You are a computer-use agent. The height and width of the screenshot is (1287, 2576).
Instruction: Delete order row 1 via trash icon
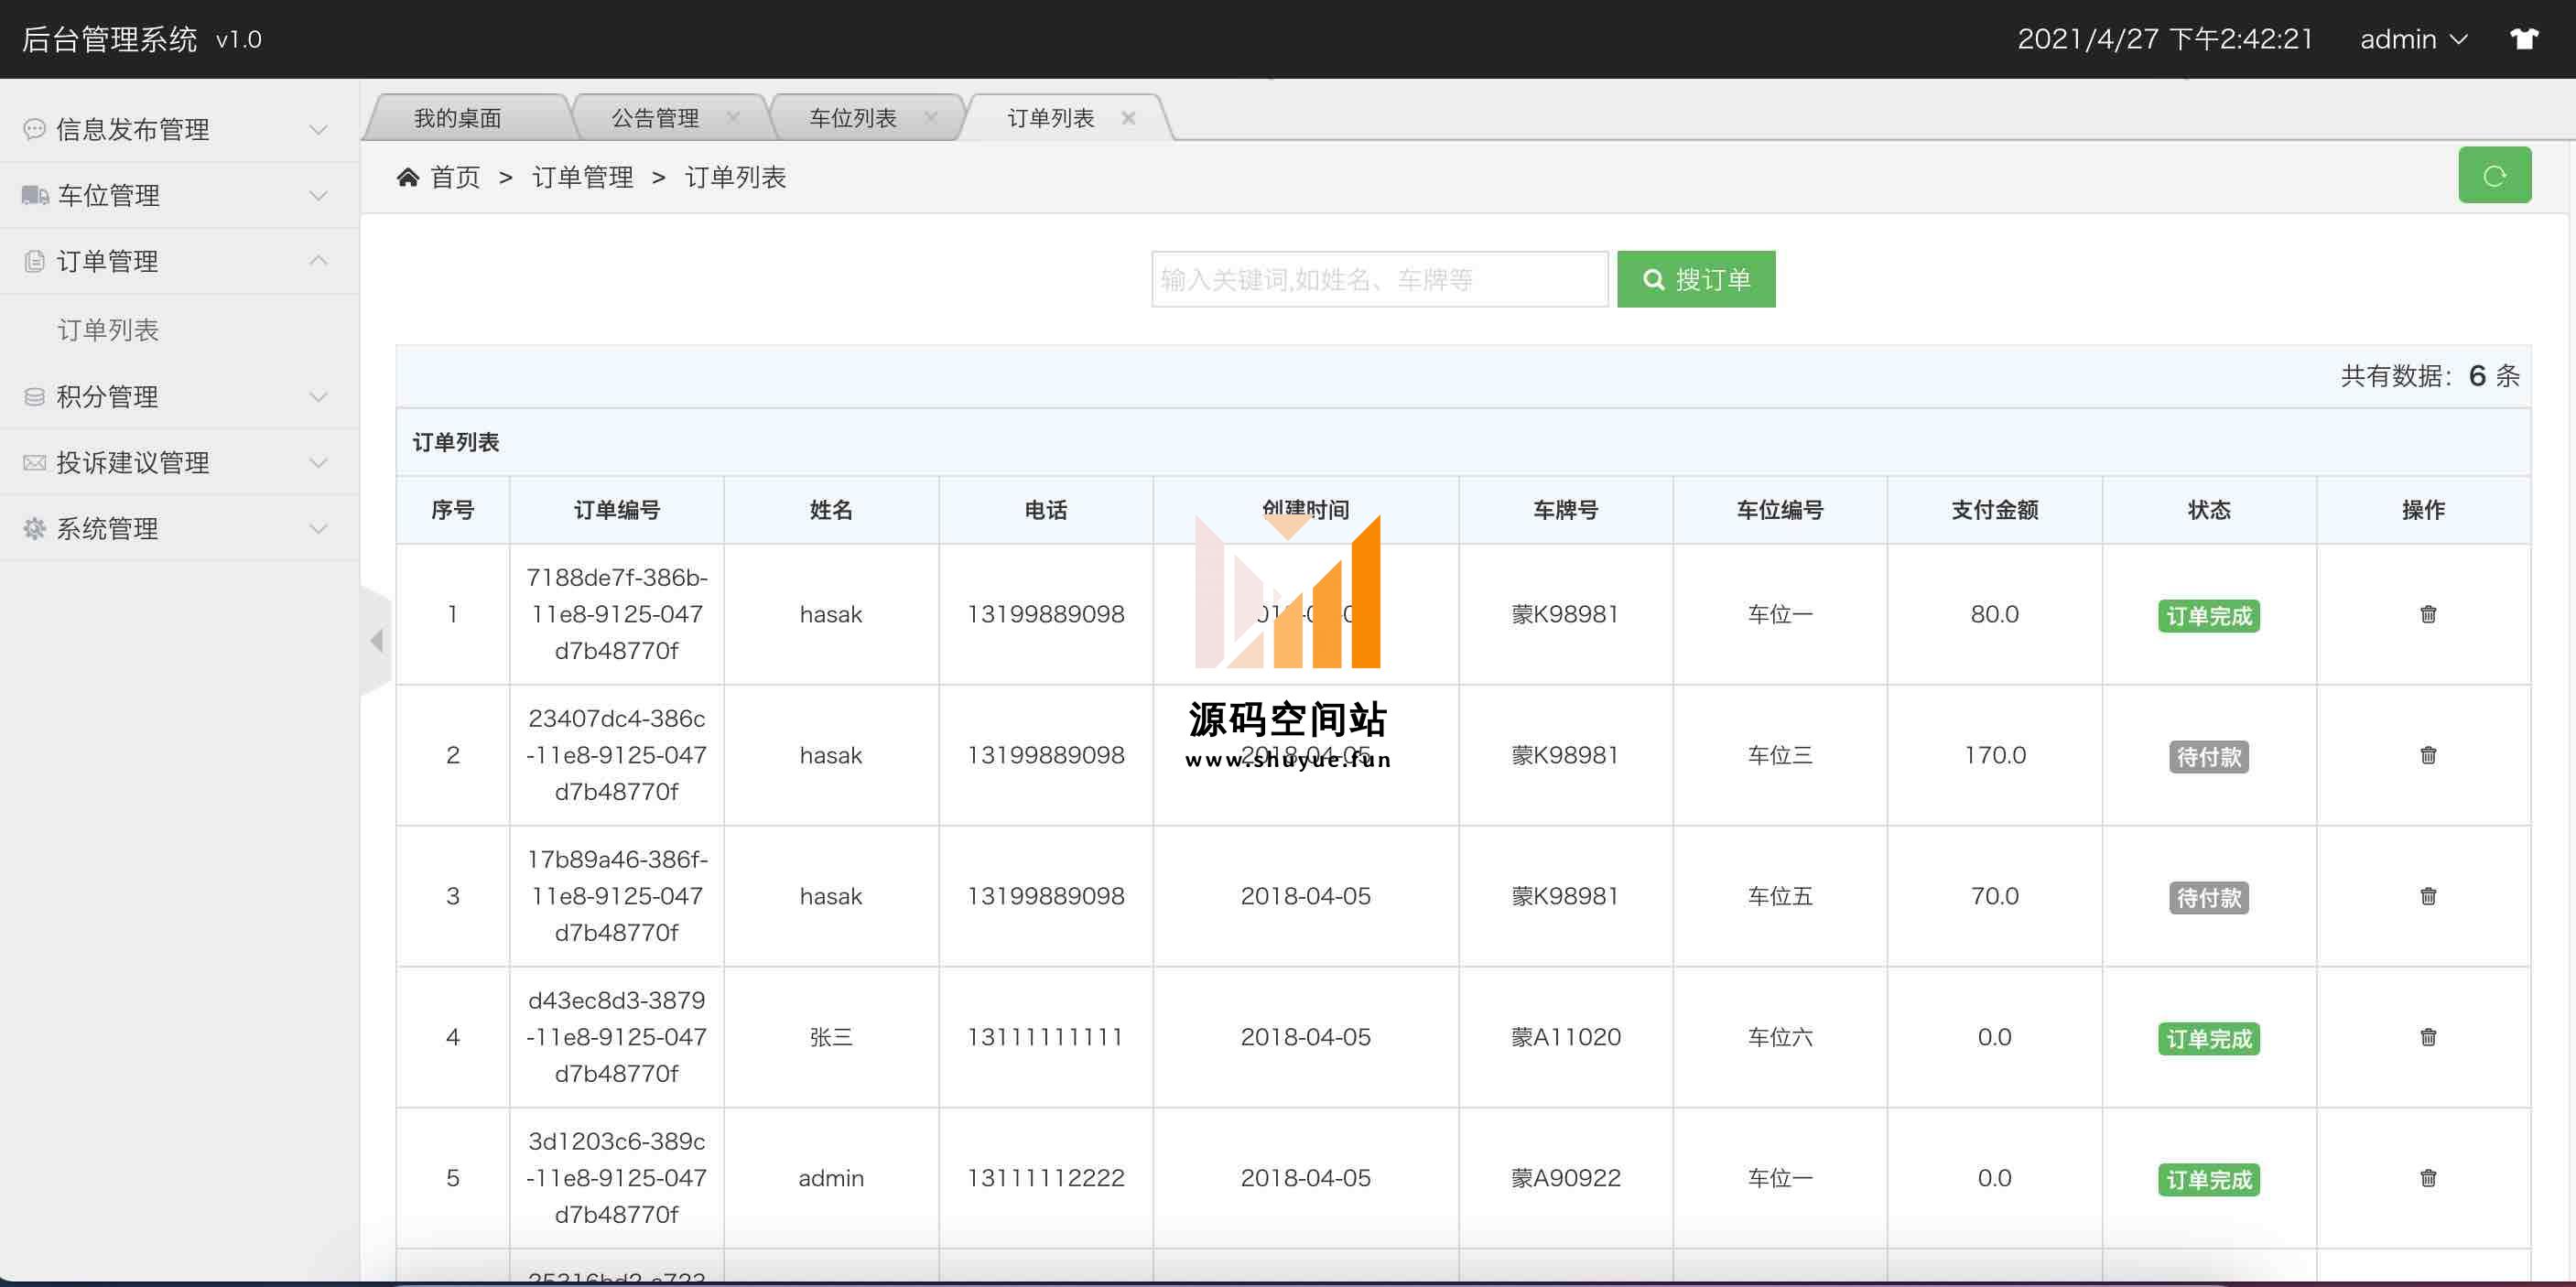click(2427, 614)
